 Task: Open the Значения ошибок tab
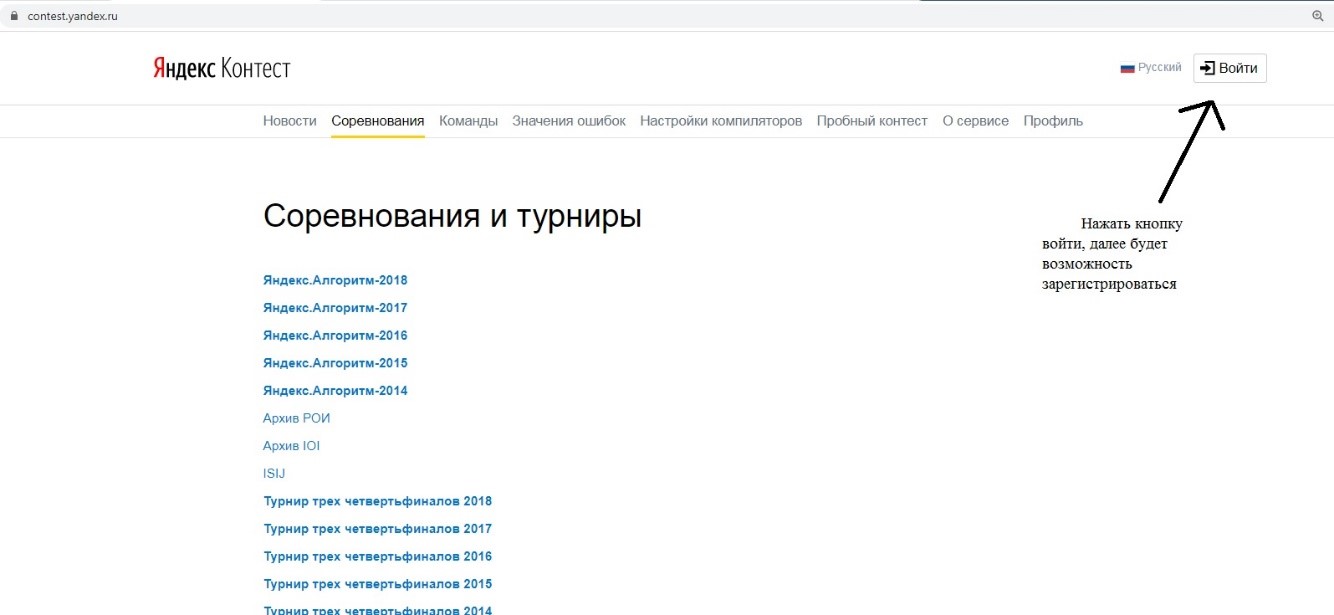tap(569, 121)
